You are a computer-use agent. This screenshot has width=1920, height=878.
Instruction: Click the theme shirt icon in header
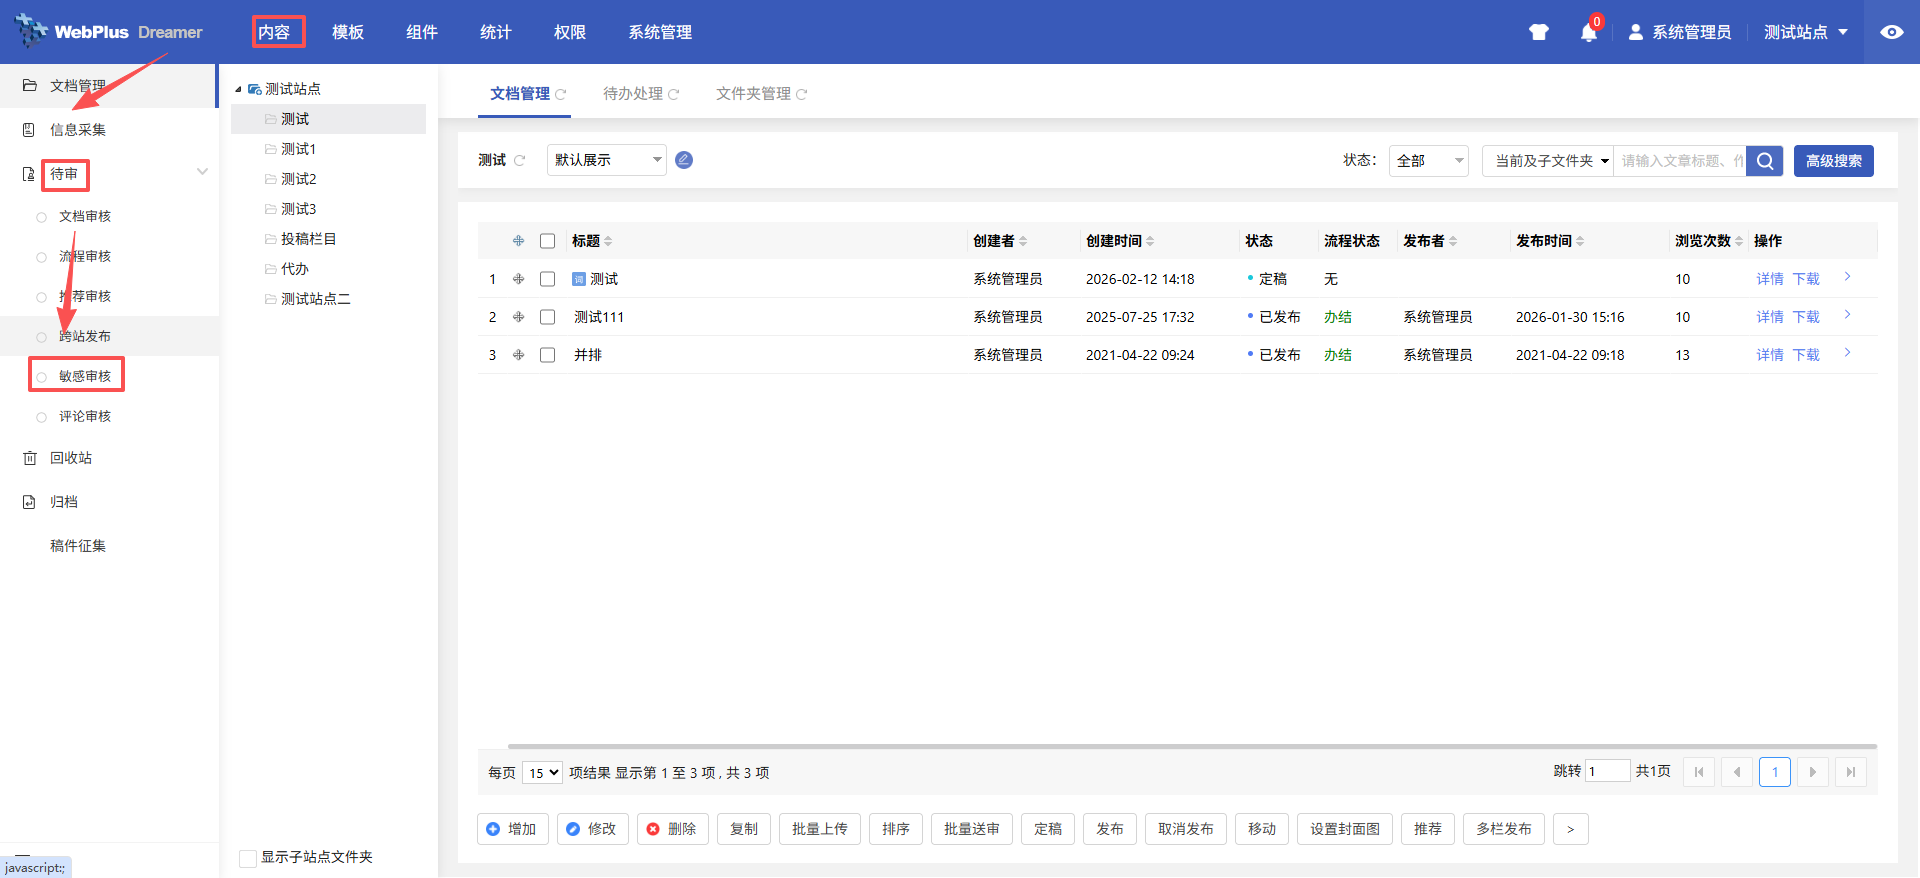[x=1539, y=32]
